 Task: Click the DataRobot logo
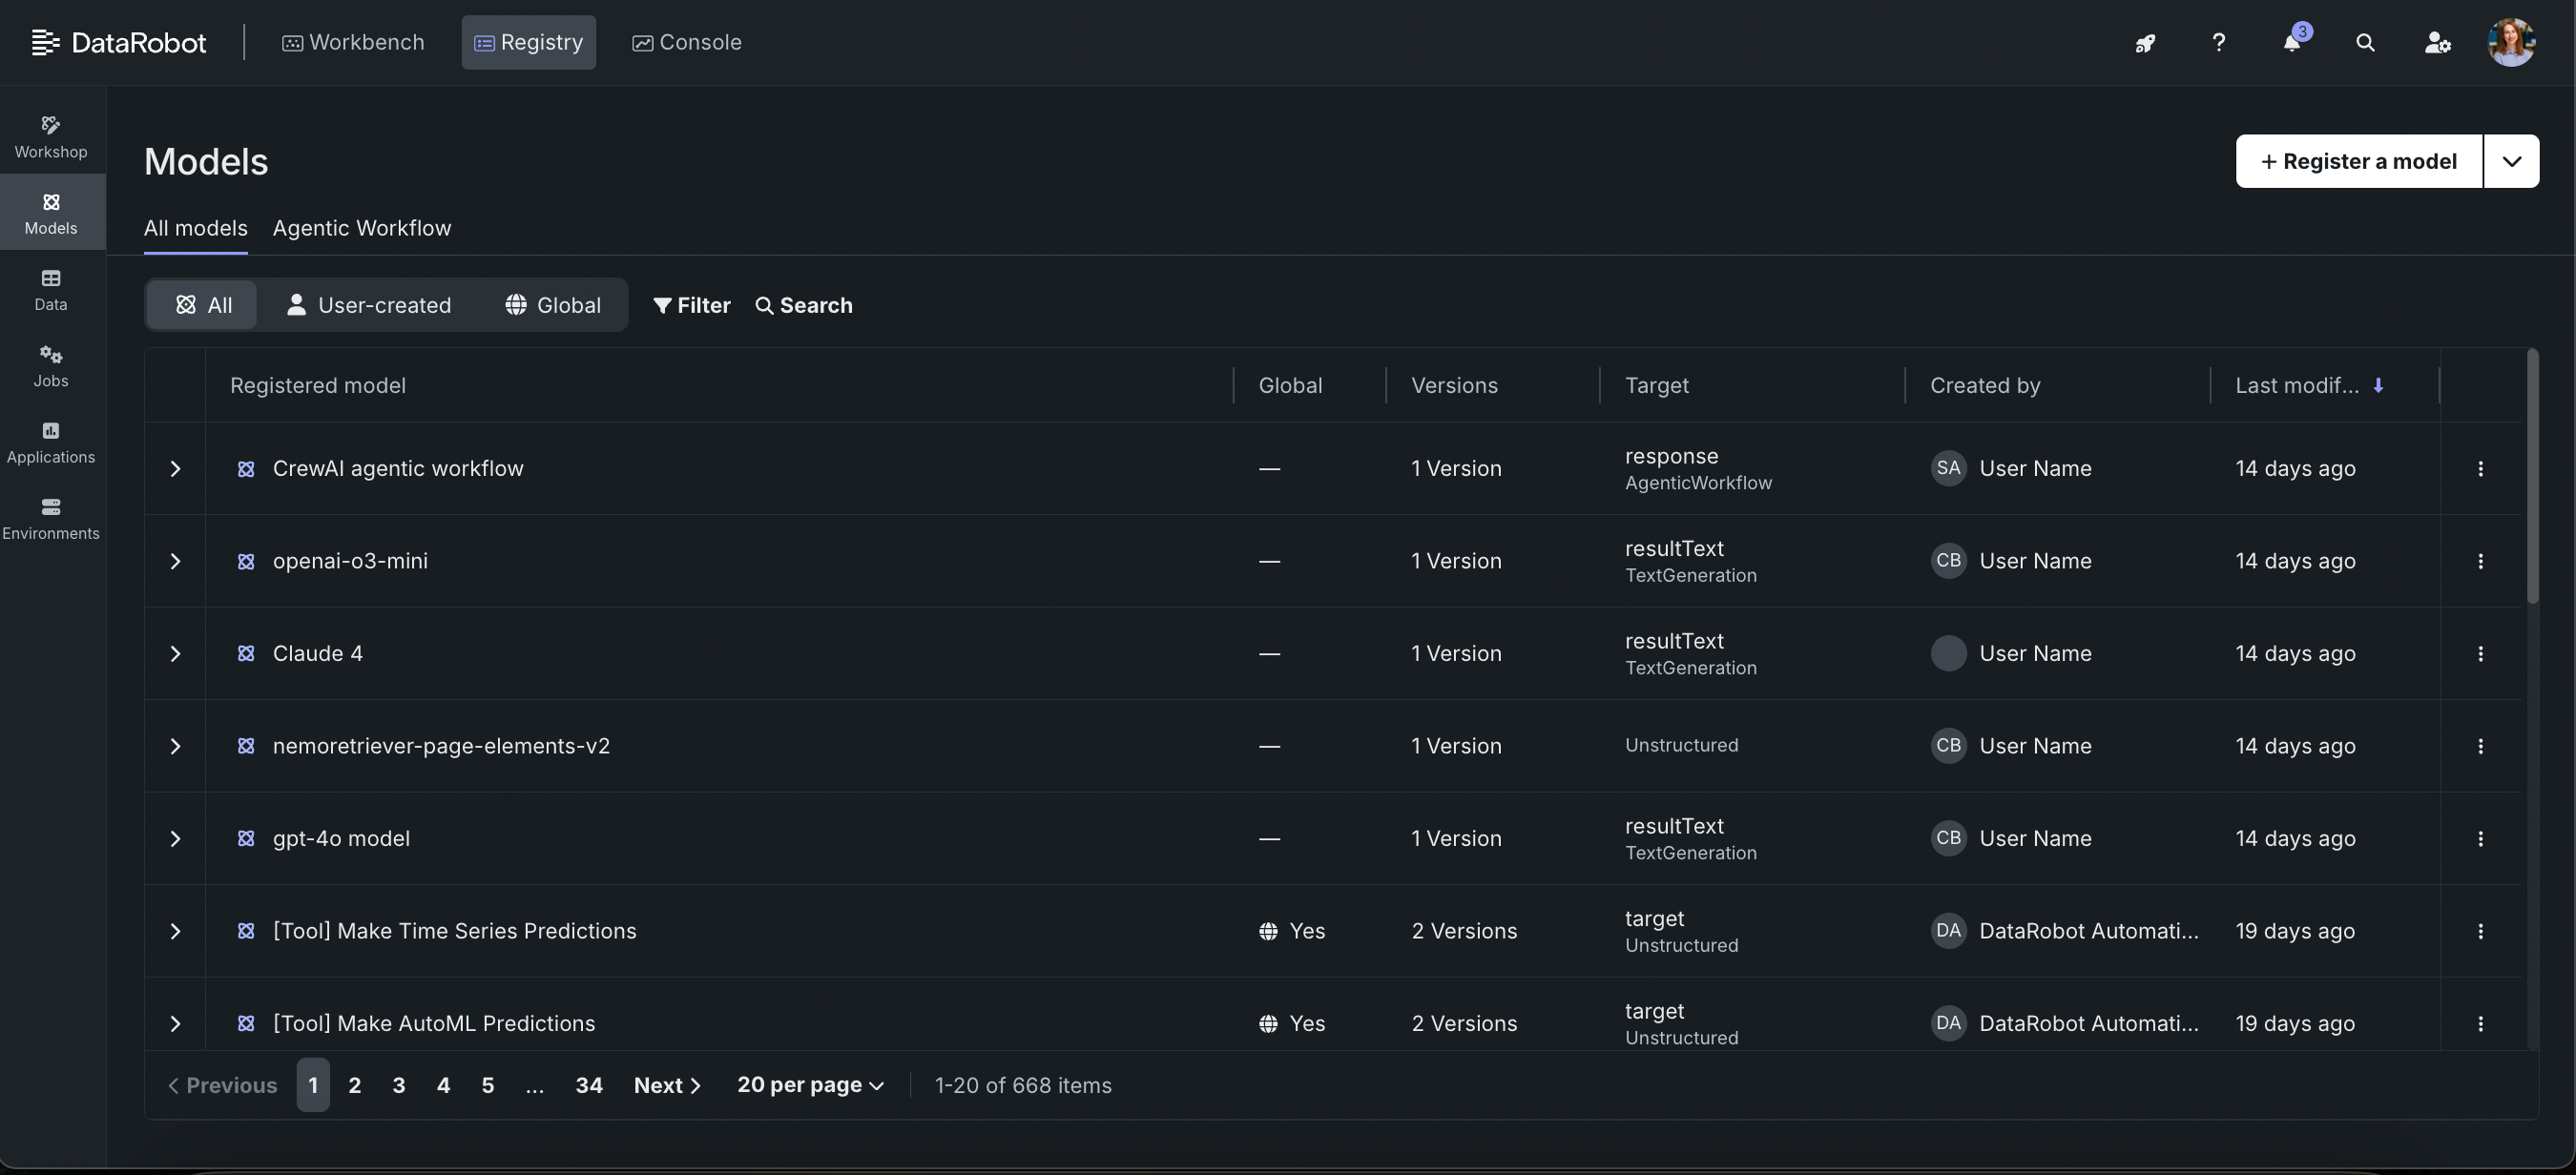[x=119, y=42]
